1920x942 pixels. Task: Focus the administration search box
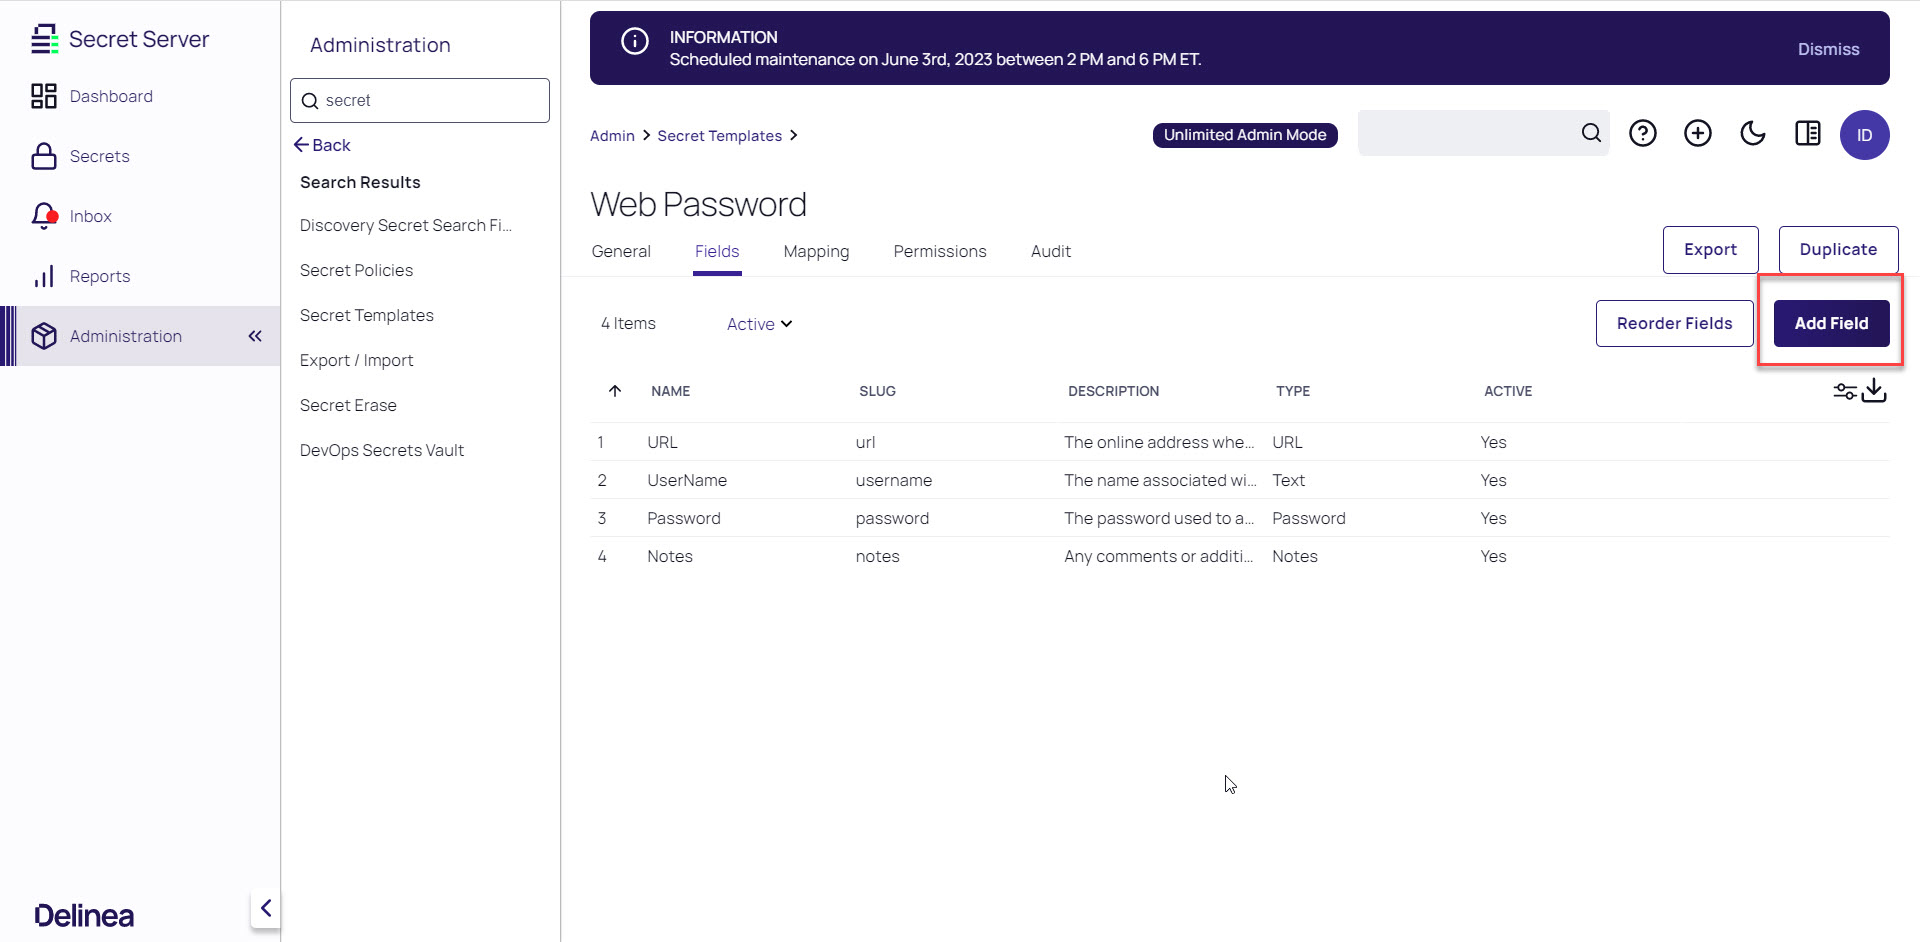pyautogui.click(x=420, y=101)
